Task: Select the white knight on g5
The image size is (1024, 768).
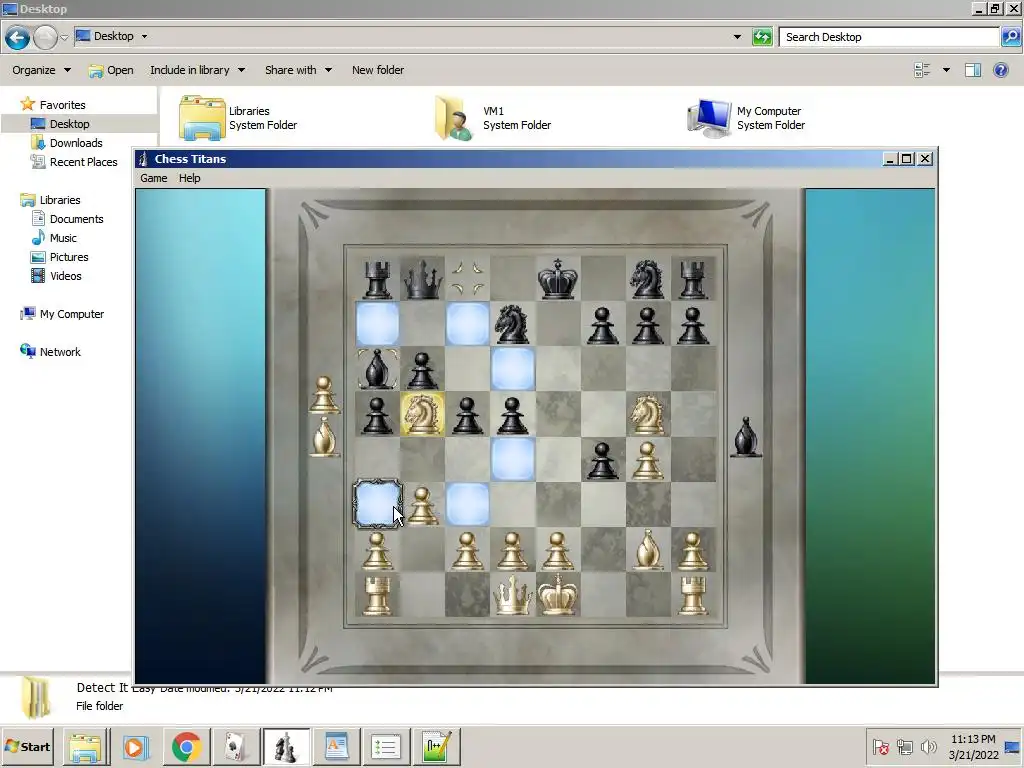Action: pyautogui.click(x=647, y=414)
